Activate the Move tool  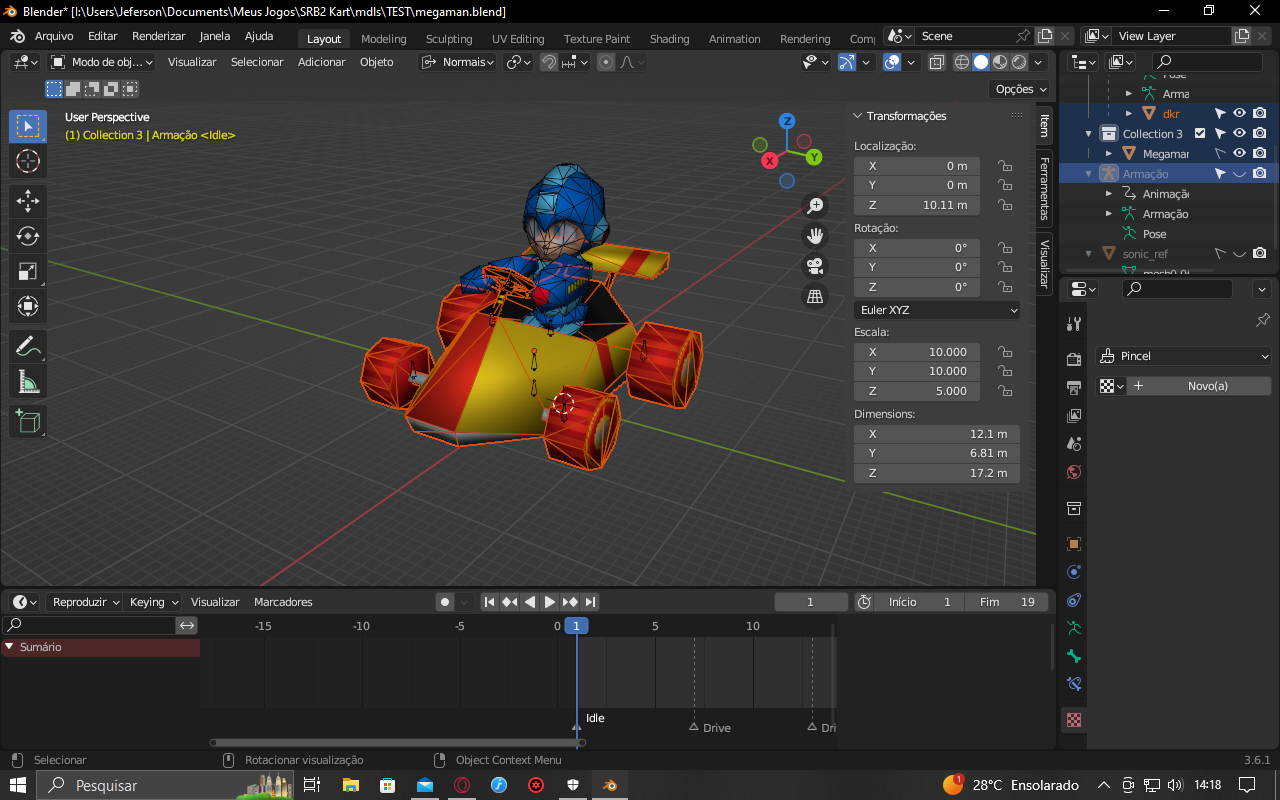[28, 201]
